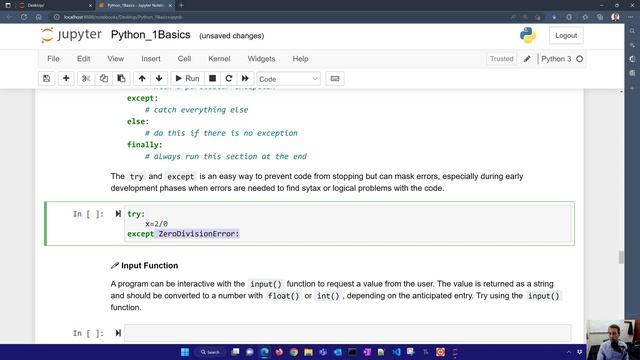Click the Jupyter logo
This screenshot has height=360, width=640.
(71, 35)
